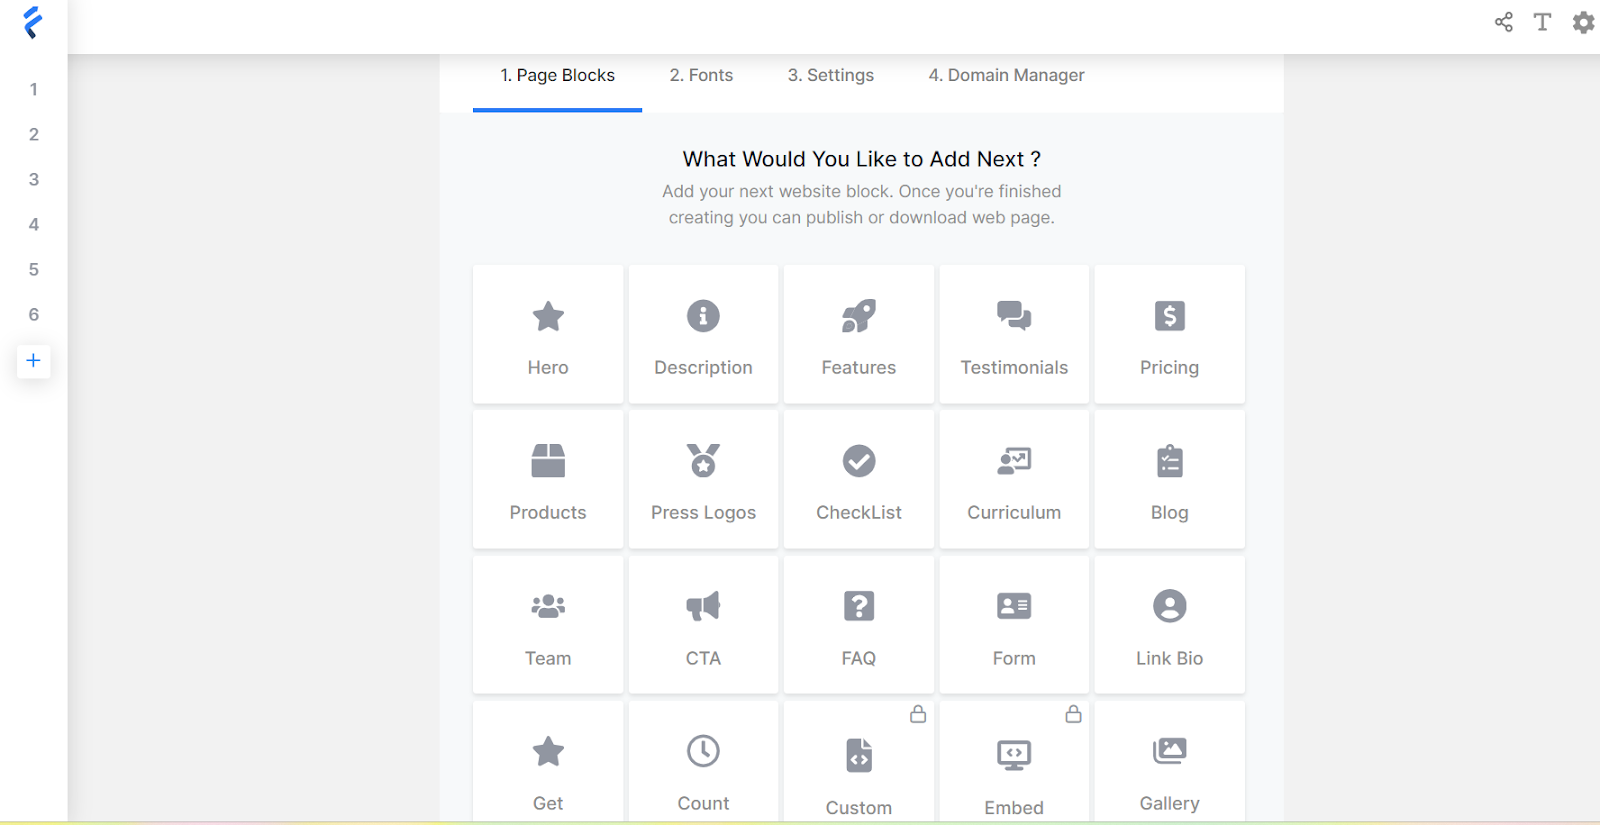Image resolution: width=1600 pixels, height=825 pixels.
Task: Select the Link Bio block
Action: click(1170, 624)
